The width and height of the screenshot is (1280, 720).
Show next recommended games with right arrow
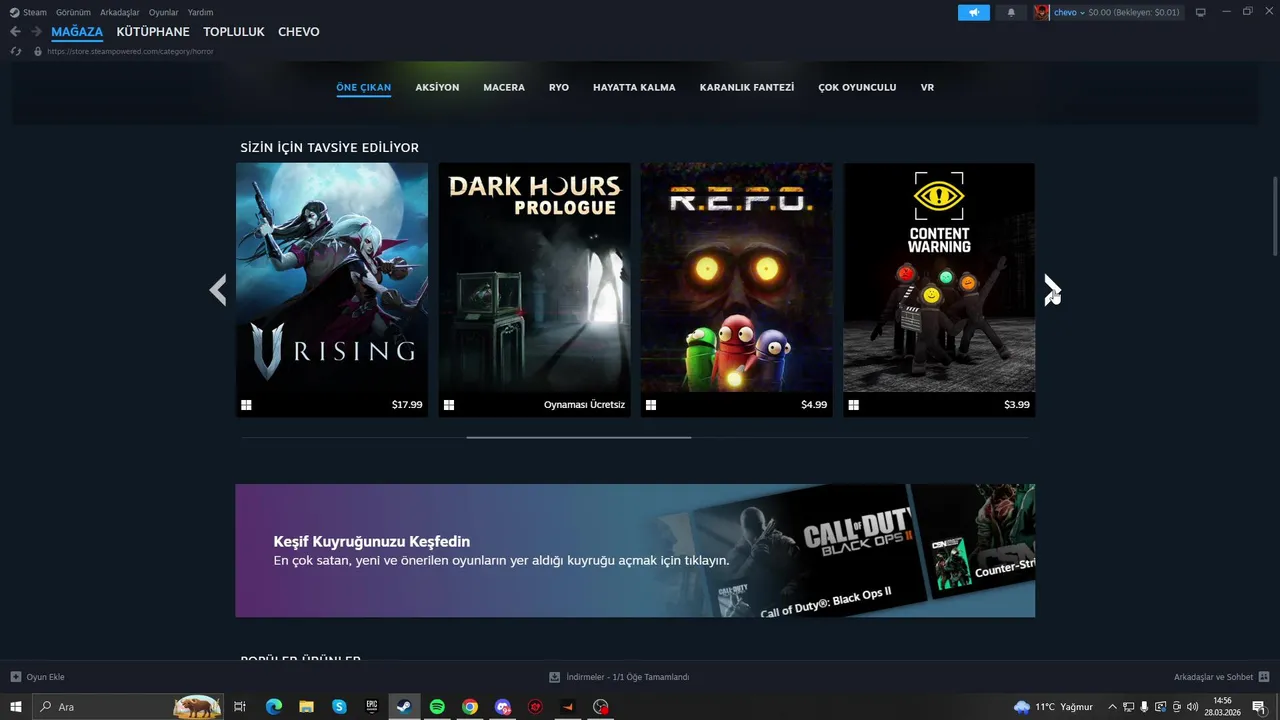pos(1052,290)
